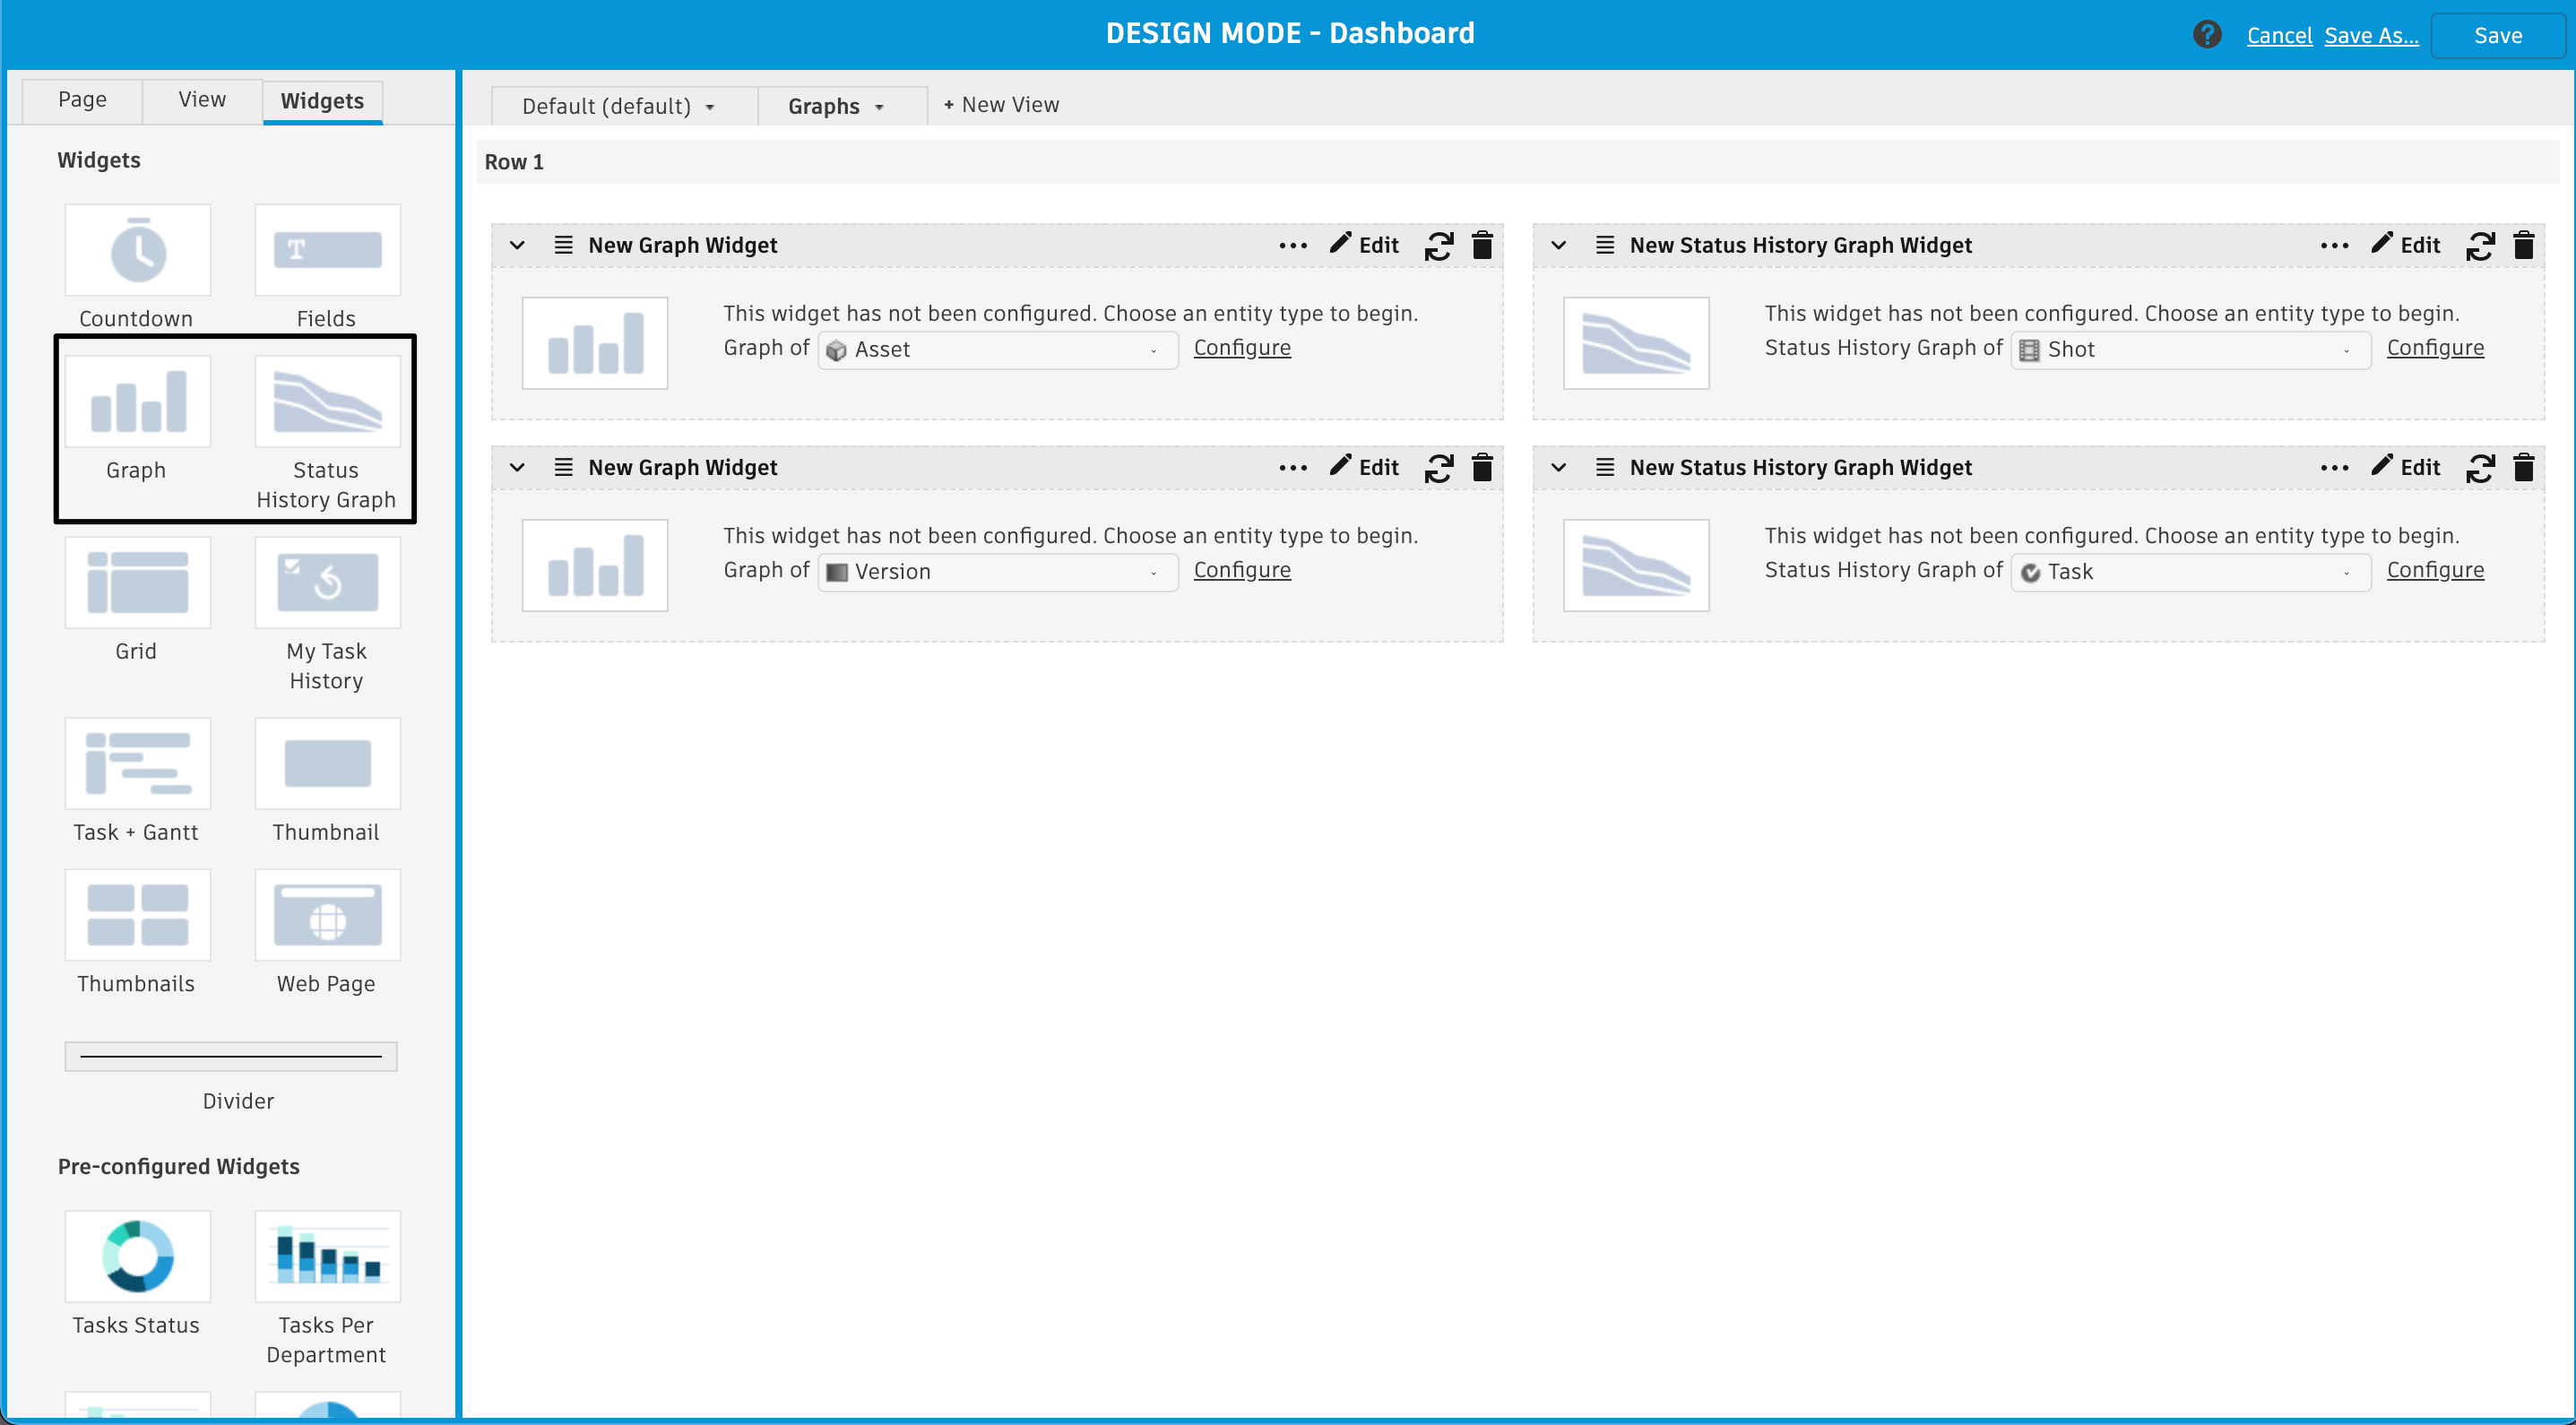Collapse the Task status history widget chevron
The image size is (2576, 1425).
pyautogui.click(x=1558, y=467)
